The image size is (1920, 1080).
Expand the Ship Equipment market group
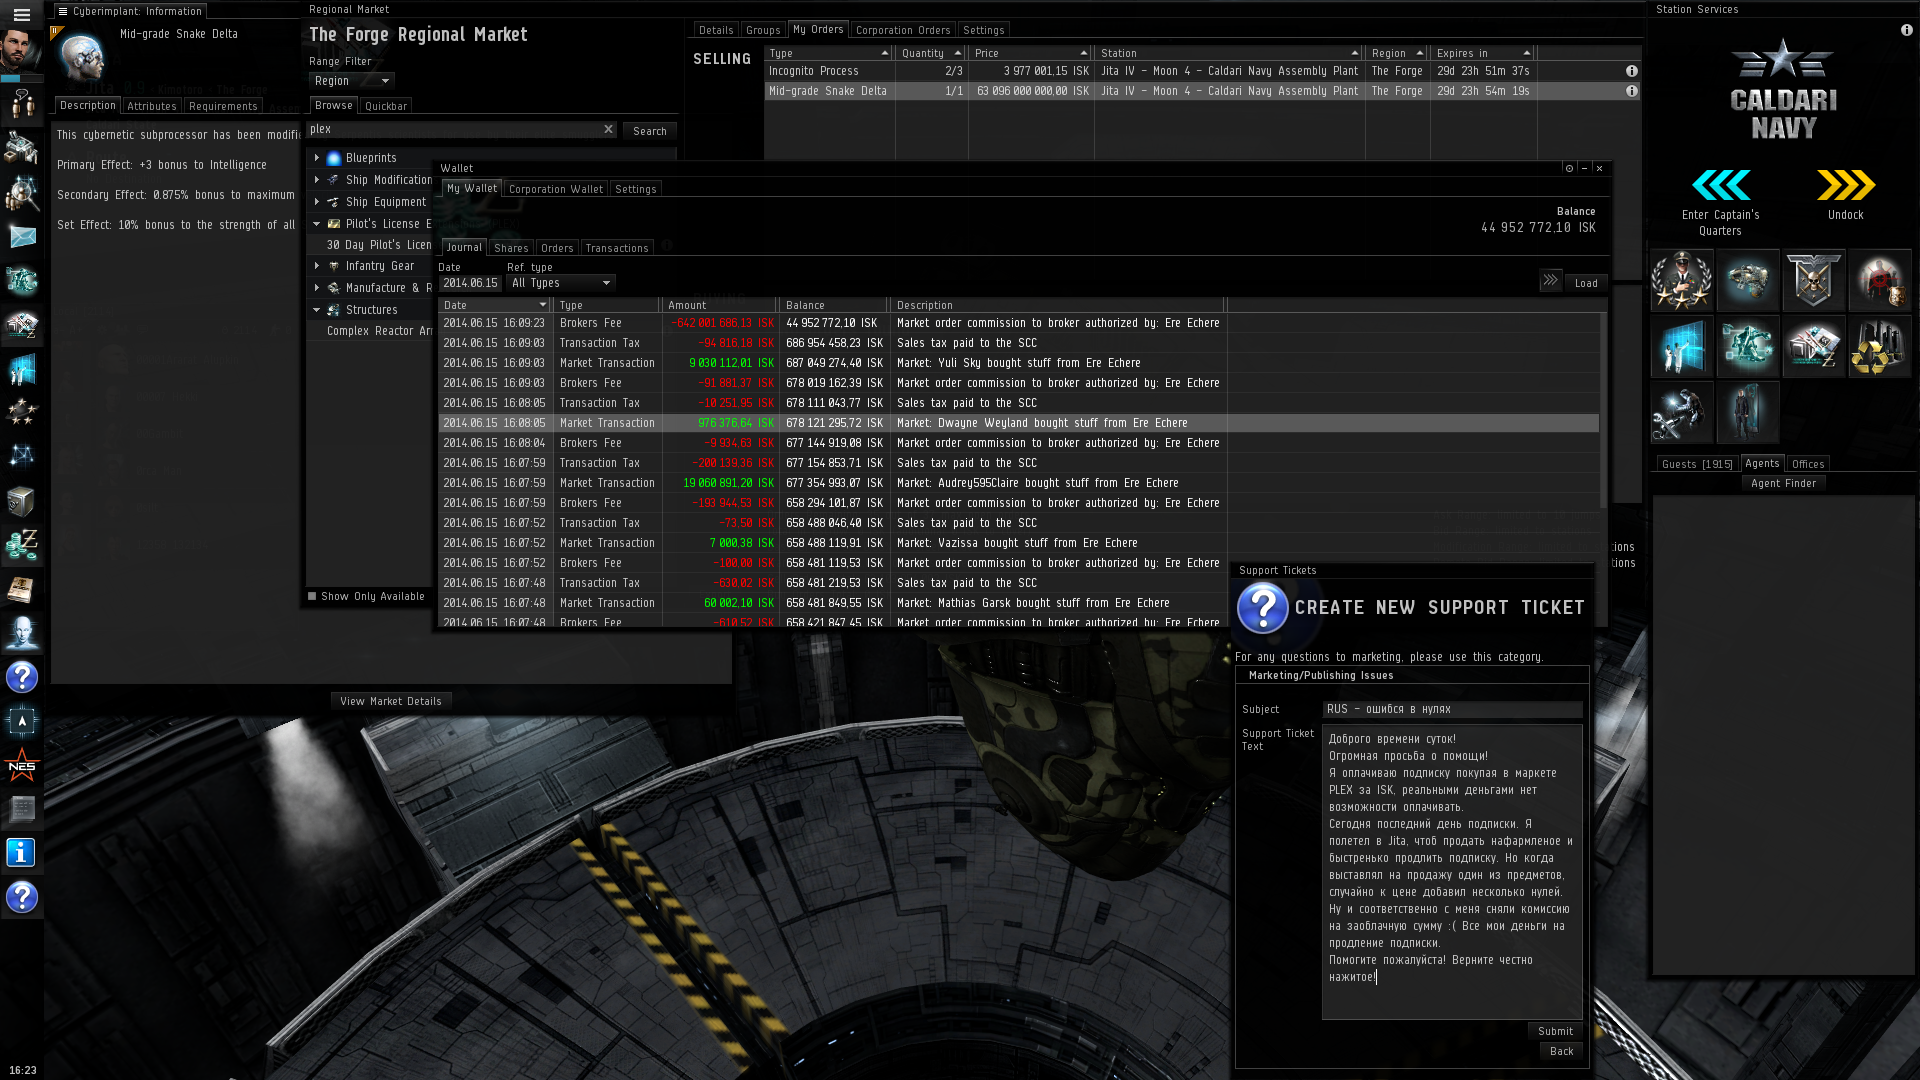317,202
